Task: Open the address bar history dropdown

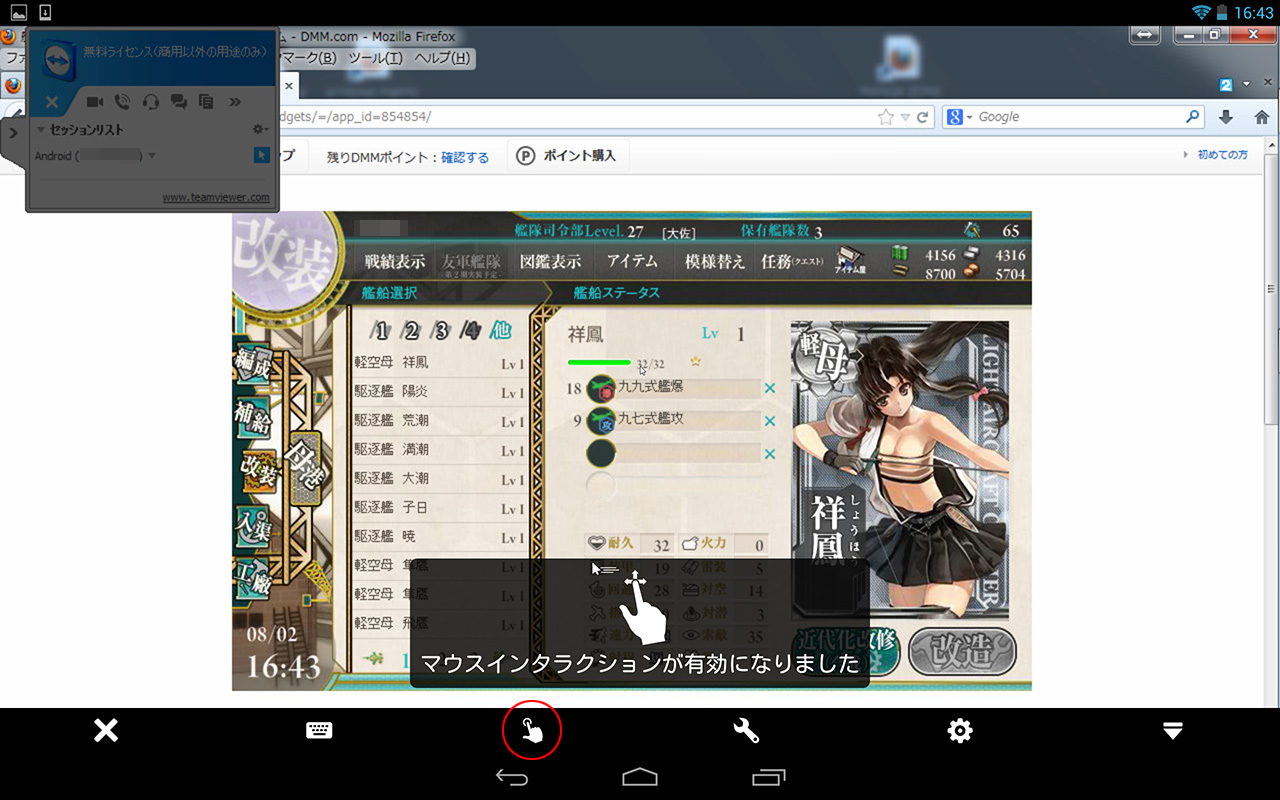Action: [905, 117]
